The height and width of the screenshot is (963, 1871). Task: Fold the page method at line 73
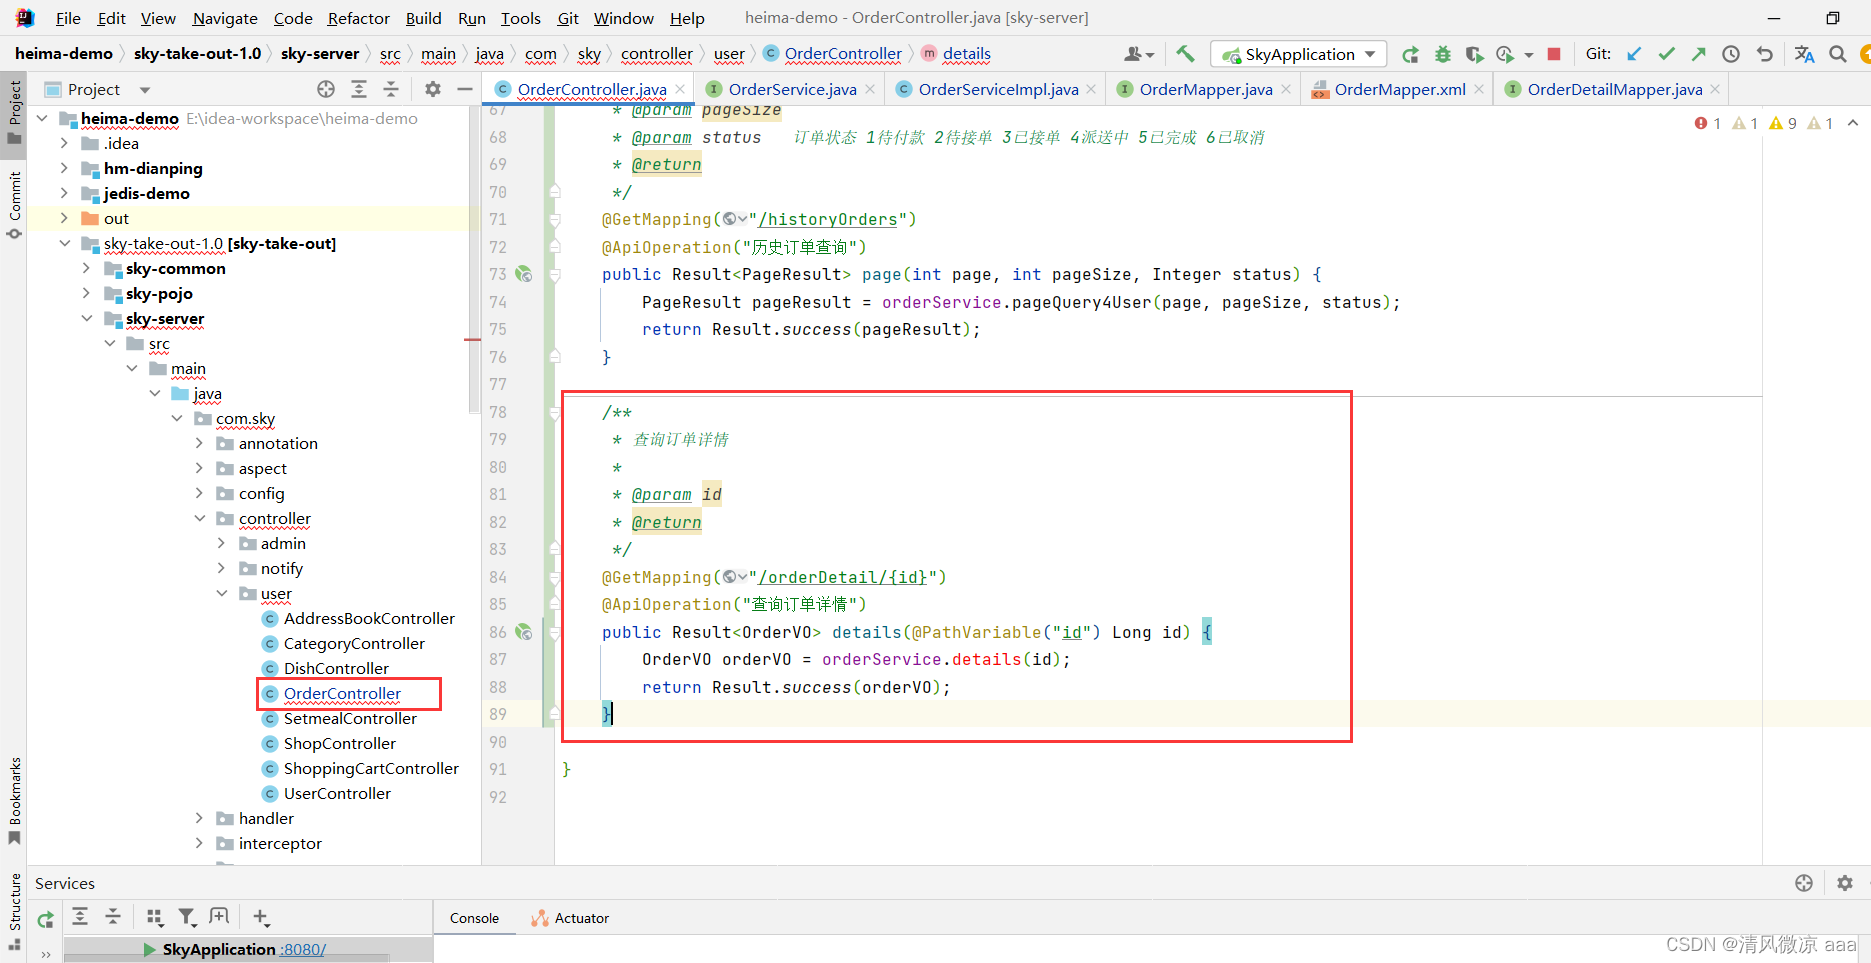554,274
